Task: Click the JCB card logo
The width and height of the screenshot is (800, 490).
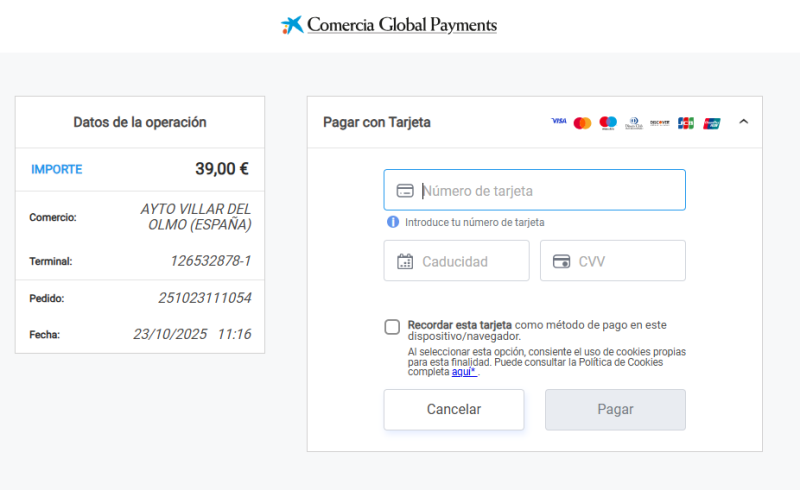Action: pyautogui.click(x=686, y=123)
